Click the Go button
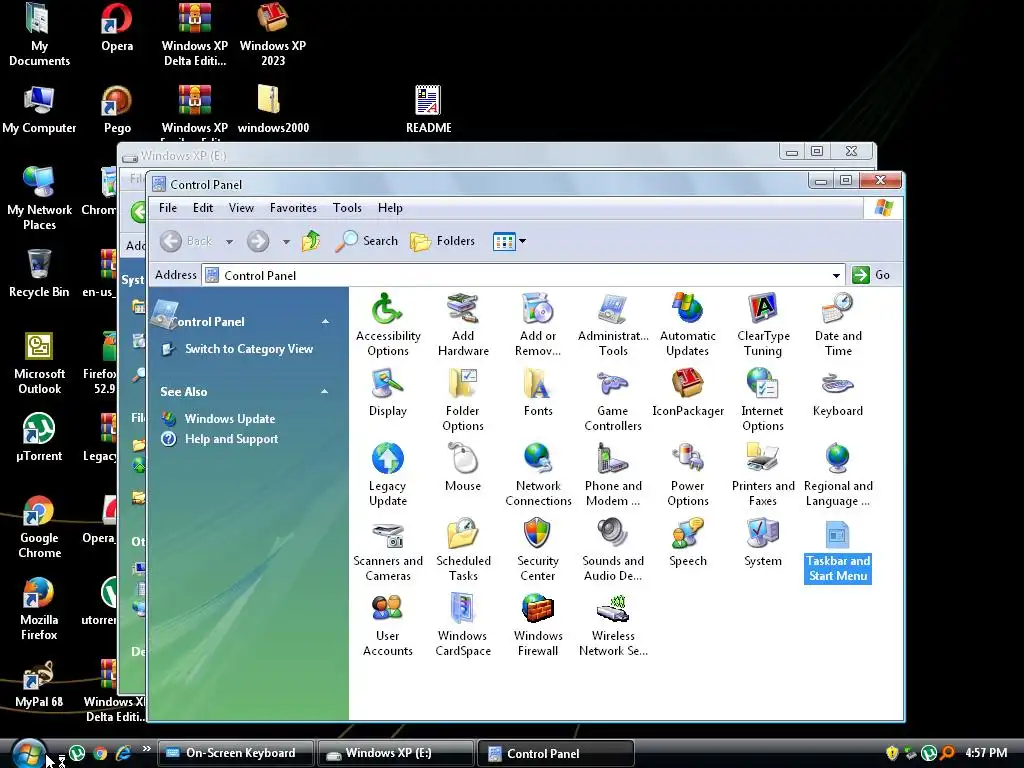 coord(871,275)
